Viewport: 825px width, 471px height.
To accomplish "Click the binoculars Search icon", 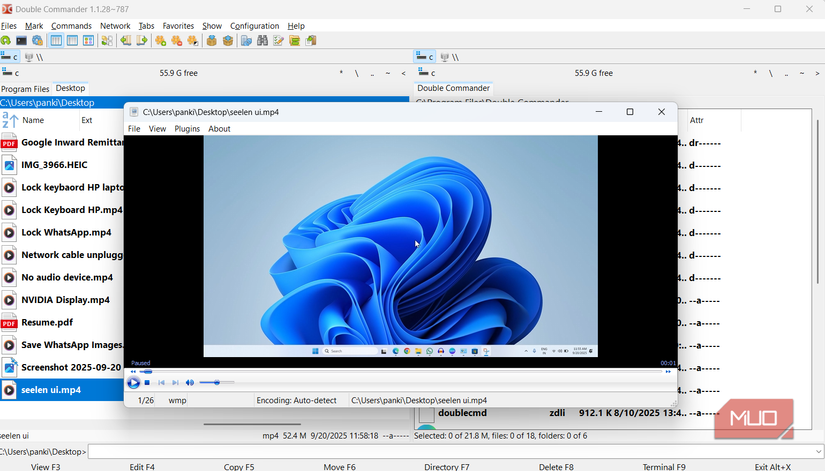I will tap(262, 41).
